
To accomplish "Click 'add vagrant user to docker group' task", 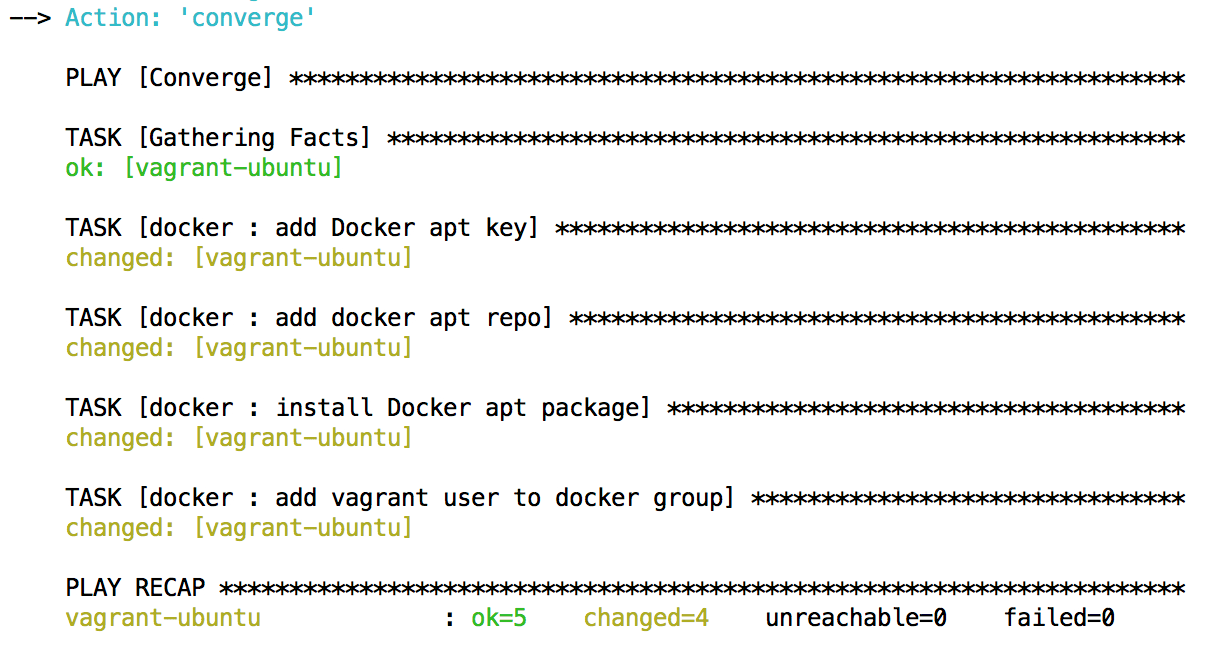I will 400,498.
